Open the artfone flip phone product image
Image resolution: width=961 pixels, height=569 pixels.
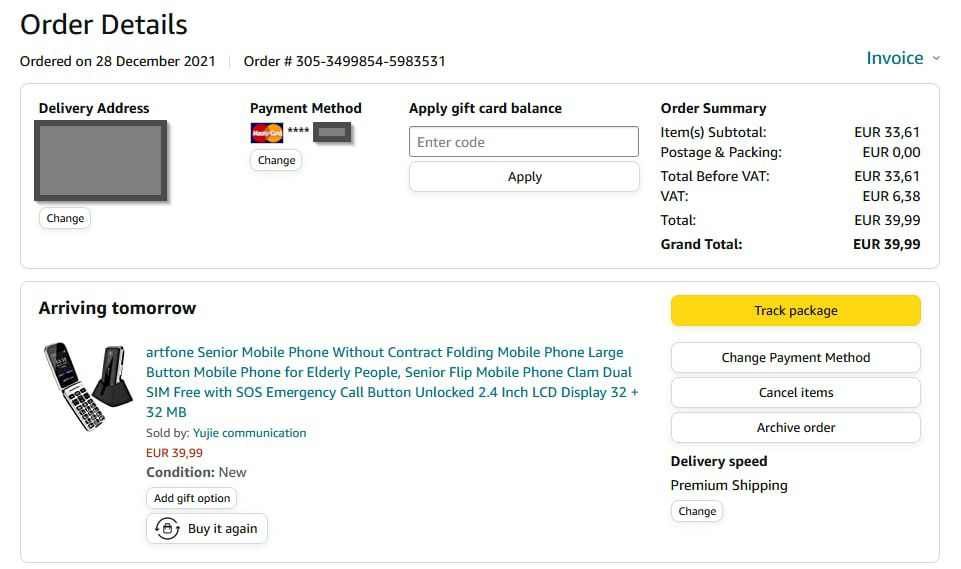click(x=88, y=385)
